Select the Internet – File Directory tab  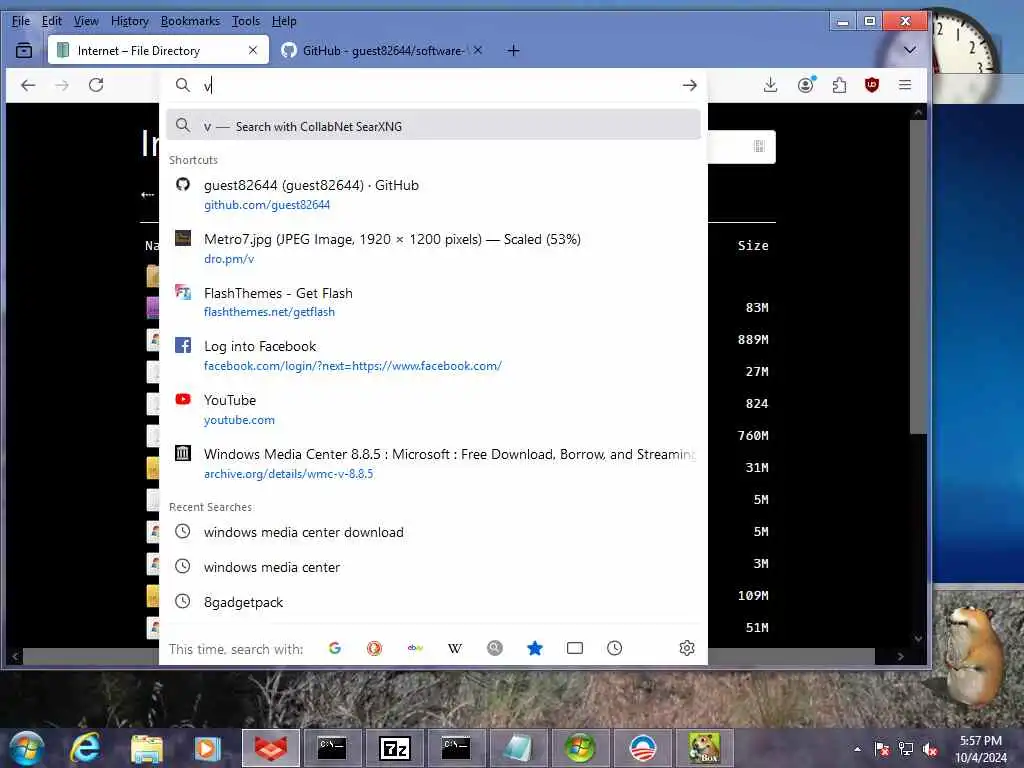click(x=159, y=50)
